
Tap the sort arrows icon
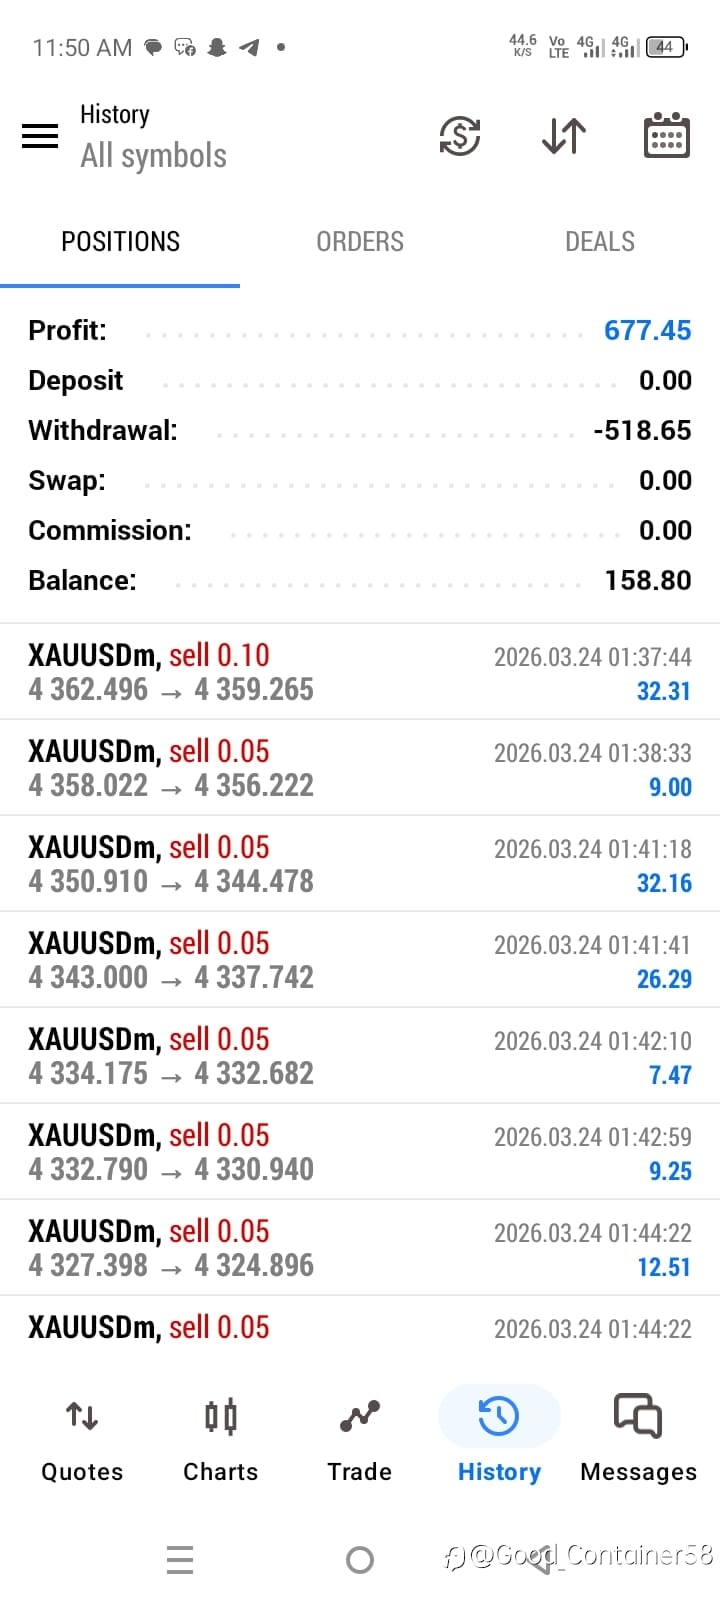point(564,136)
